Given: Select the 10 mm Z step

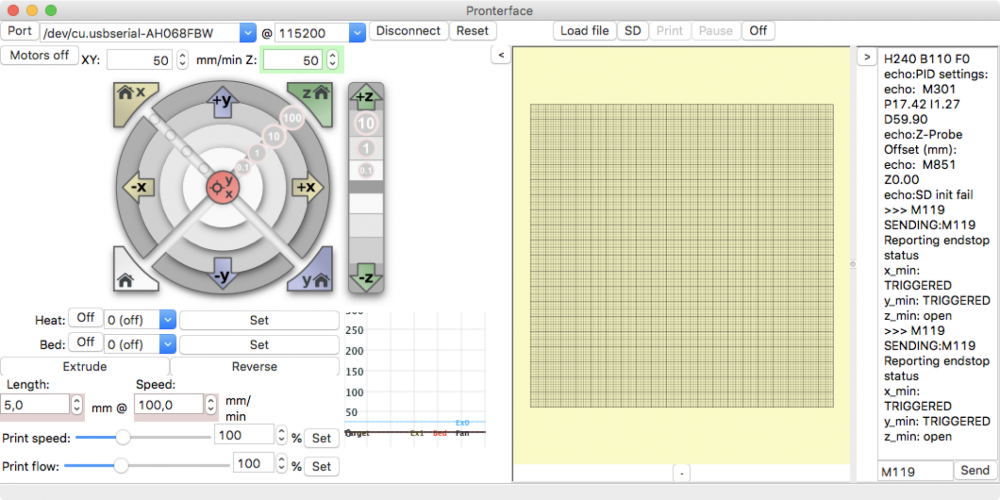Looking at the screenshot, I should (365, 123).
